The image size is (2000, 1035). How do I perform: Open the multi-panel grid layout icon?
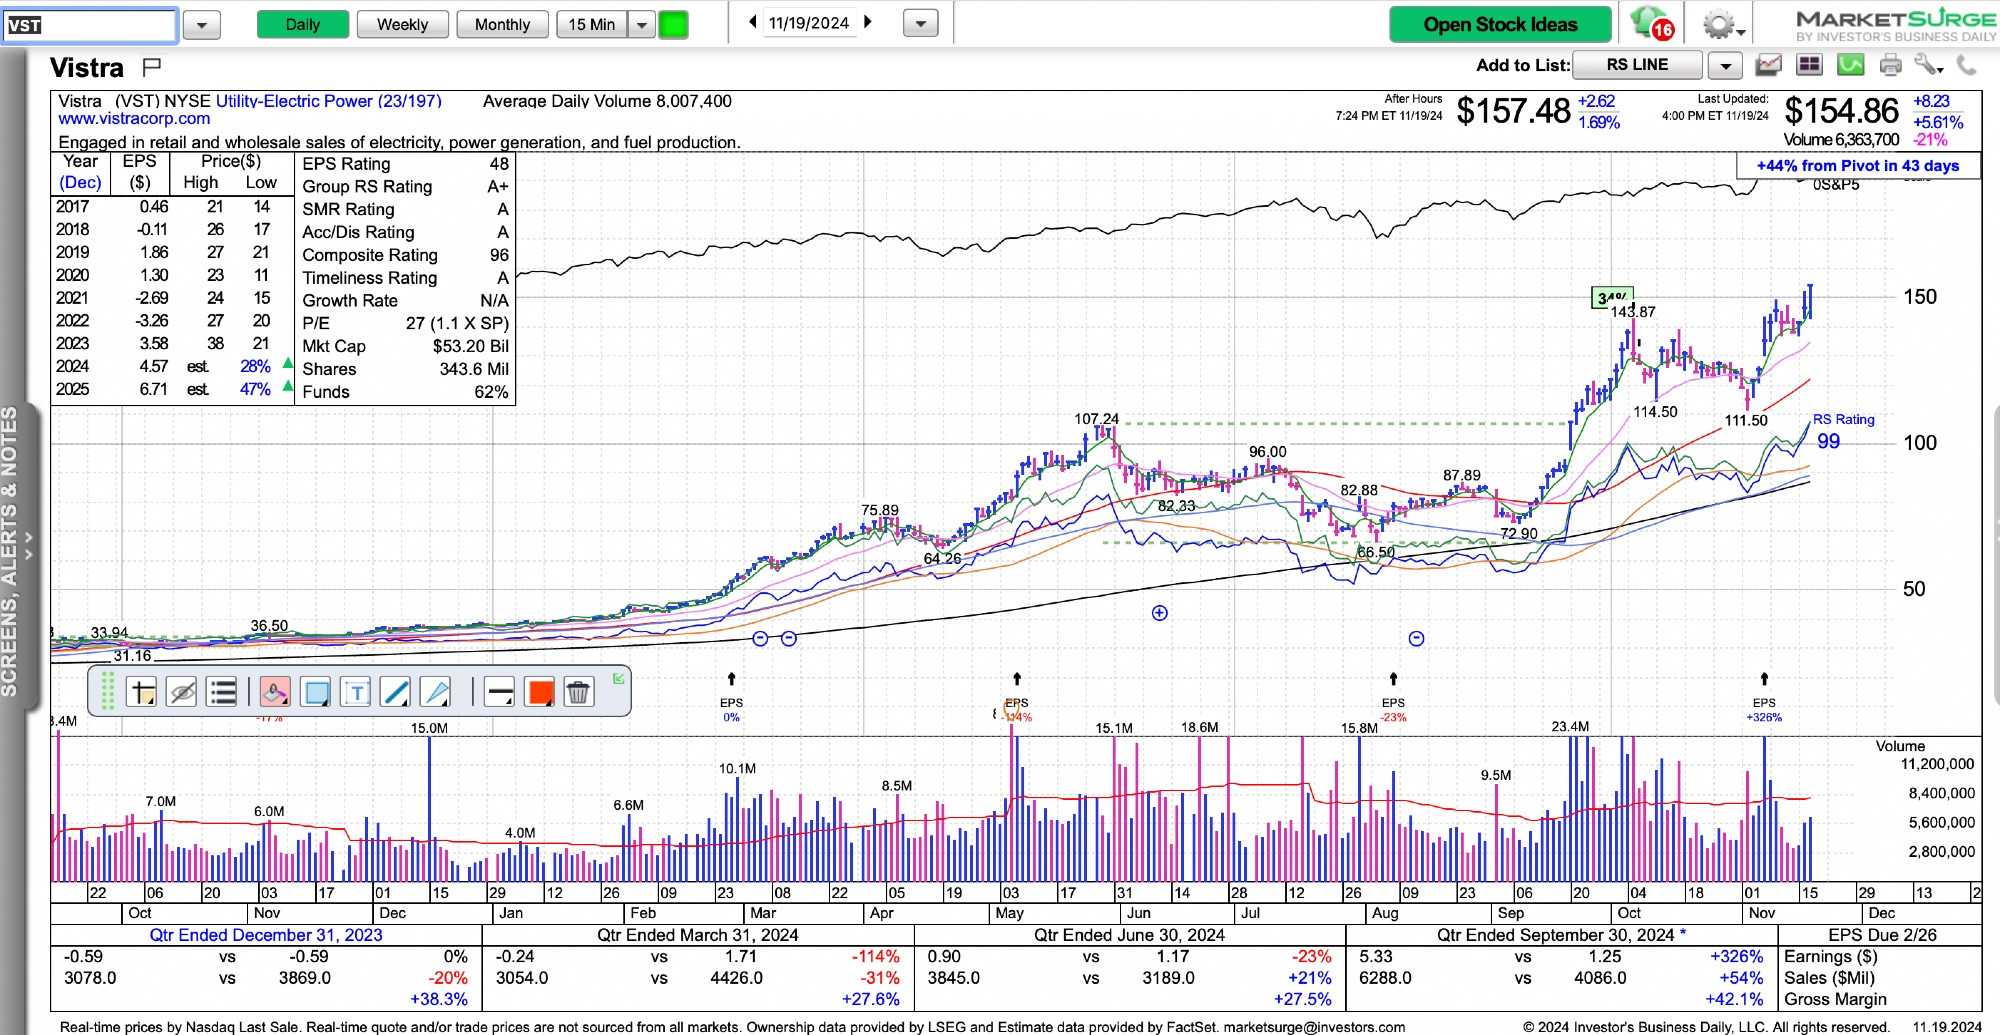pyautogui.click(x=1809, y=65)
